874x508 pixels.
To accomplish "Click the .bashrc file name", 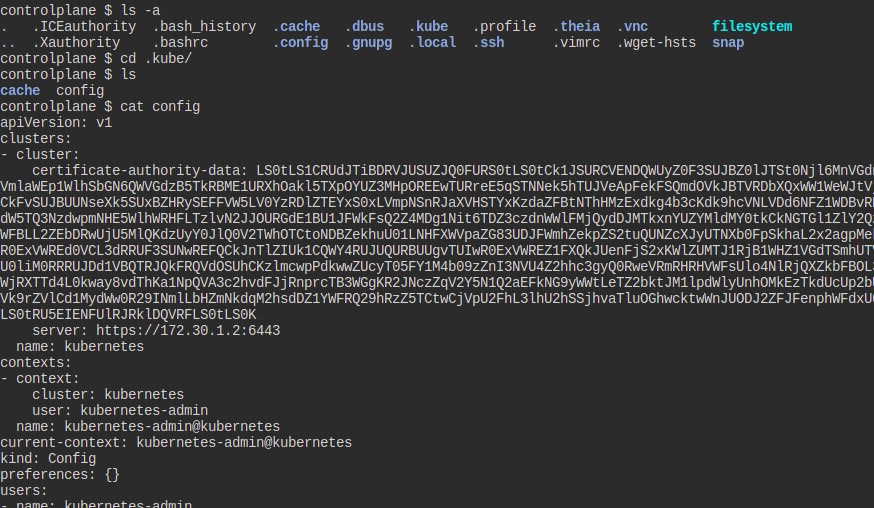I will [180, 43].
